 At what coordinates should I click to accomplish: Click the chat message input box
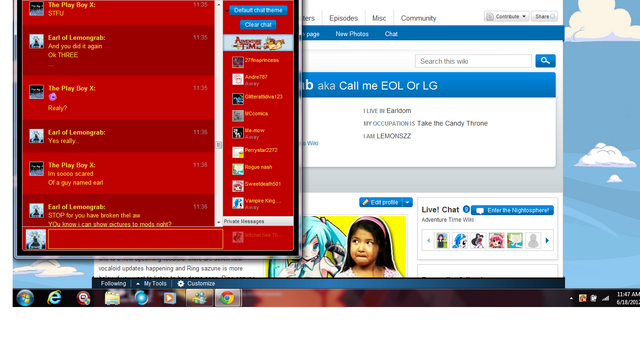coord(136,239)
